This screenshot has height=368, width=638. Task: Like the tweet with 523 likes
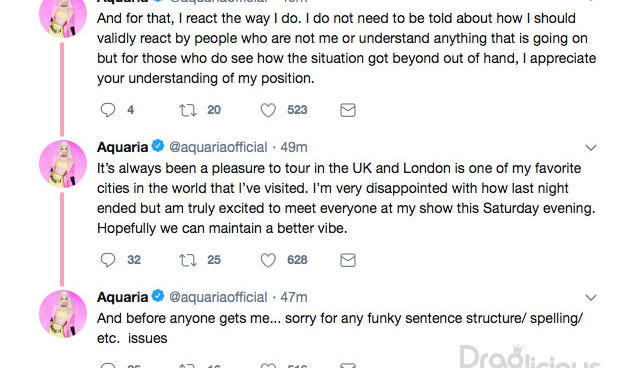coord(268,110)
